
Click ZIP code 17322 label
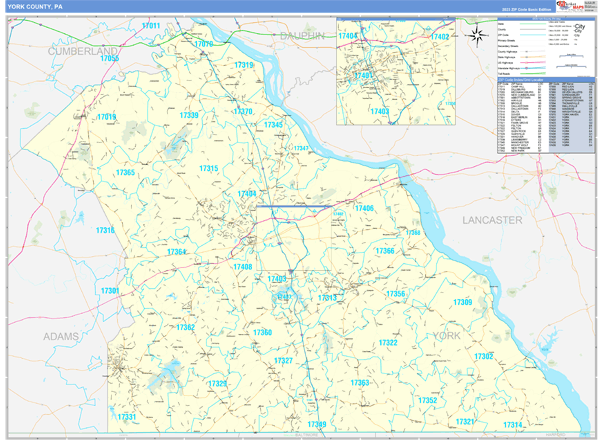[388, 343]
